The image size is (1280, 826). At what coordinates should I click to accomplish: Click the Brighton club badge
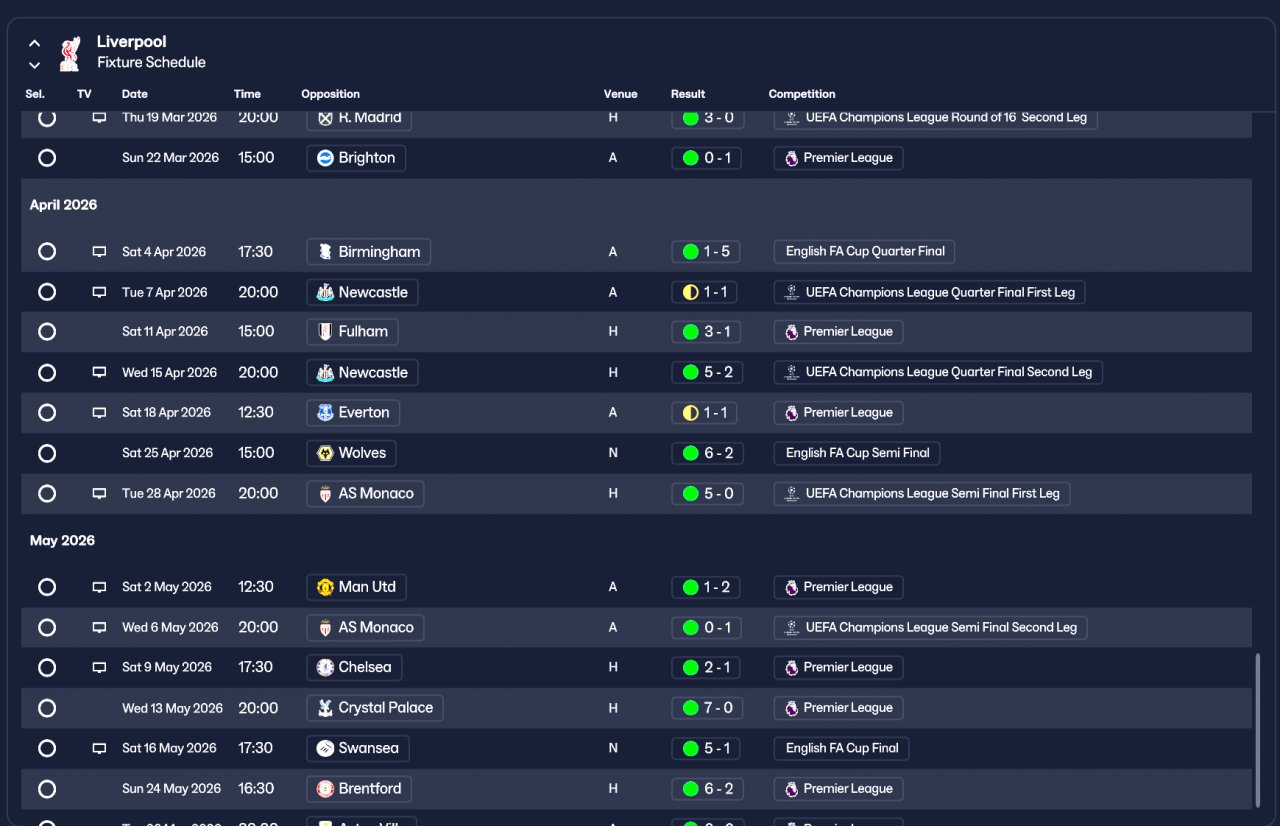tap(325, 158)
